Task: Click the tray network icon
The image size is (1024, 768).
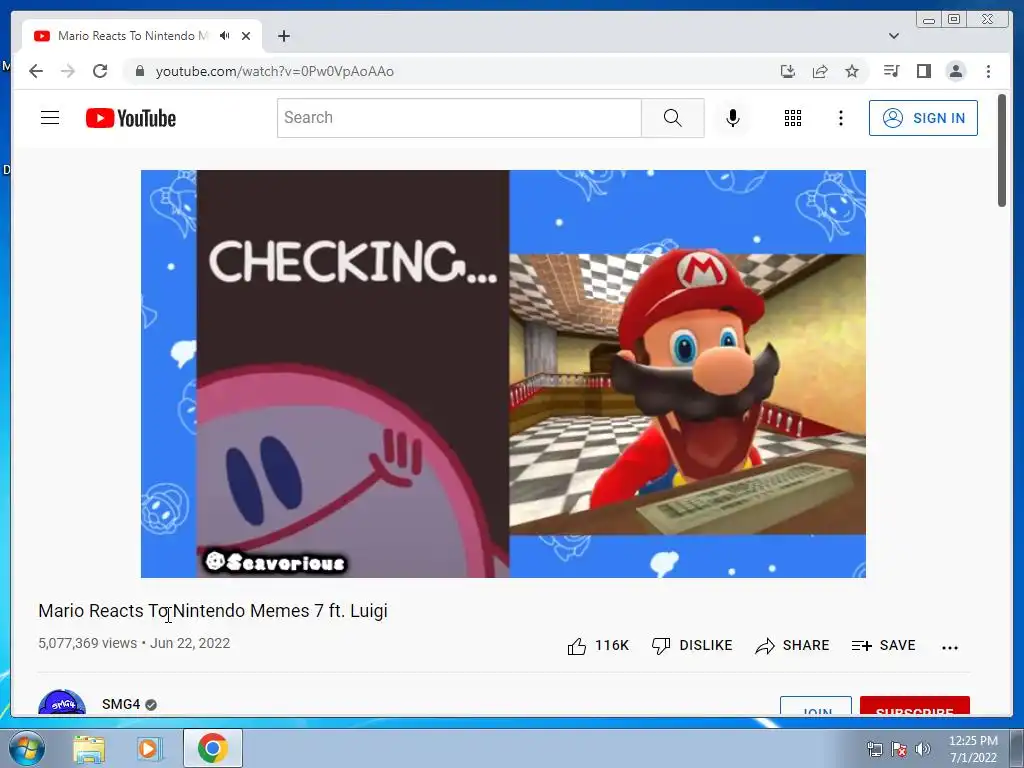Action: pos(874,748)
